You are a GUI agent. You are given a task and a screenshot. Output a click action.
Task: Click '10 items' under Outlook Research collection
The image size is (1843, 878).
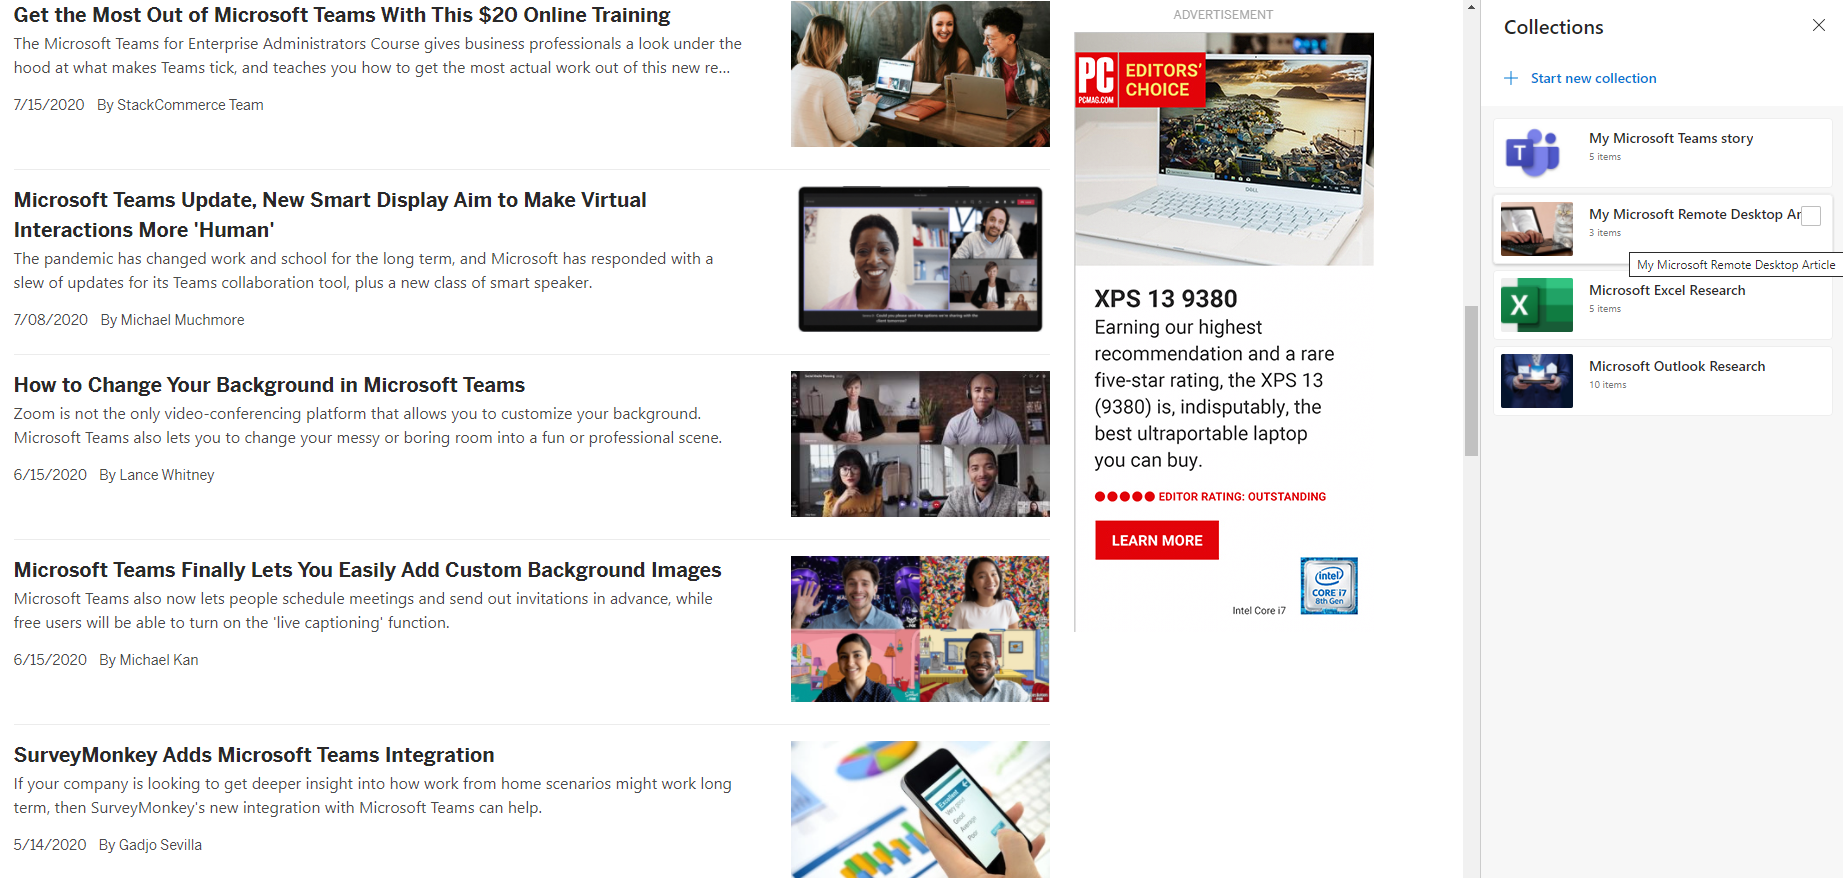(x=1608, y=385)
